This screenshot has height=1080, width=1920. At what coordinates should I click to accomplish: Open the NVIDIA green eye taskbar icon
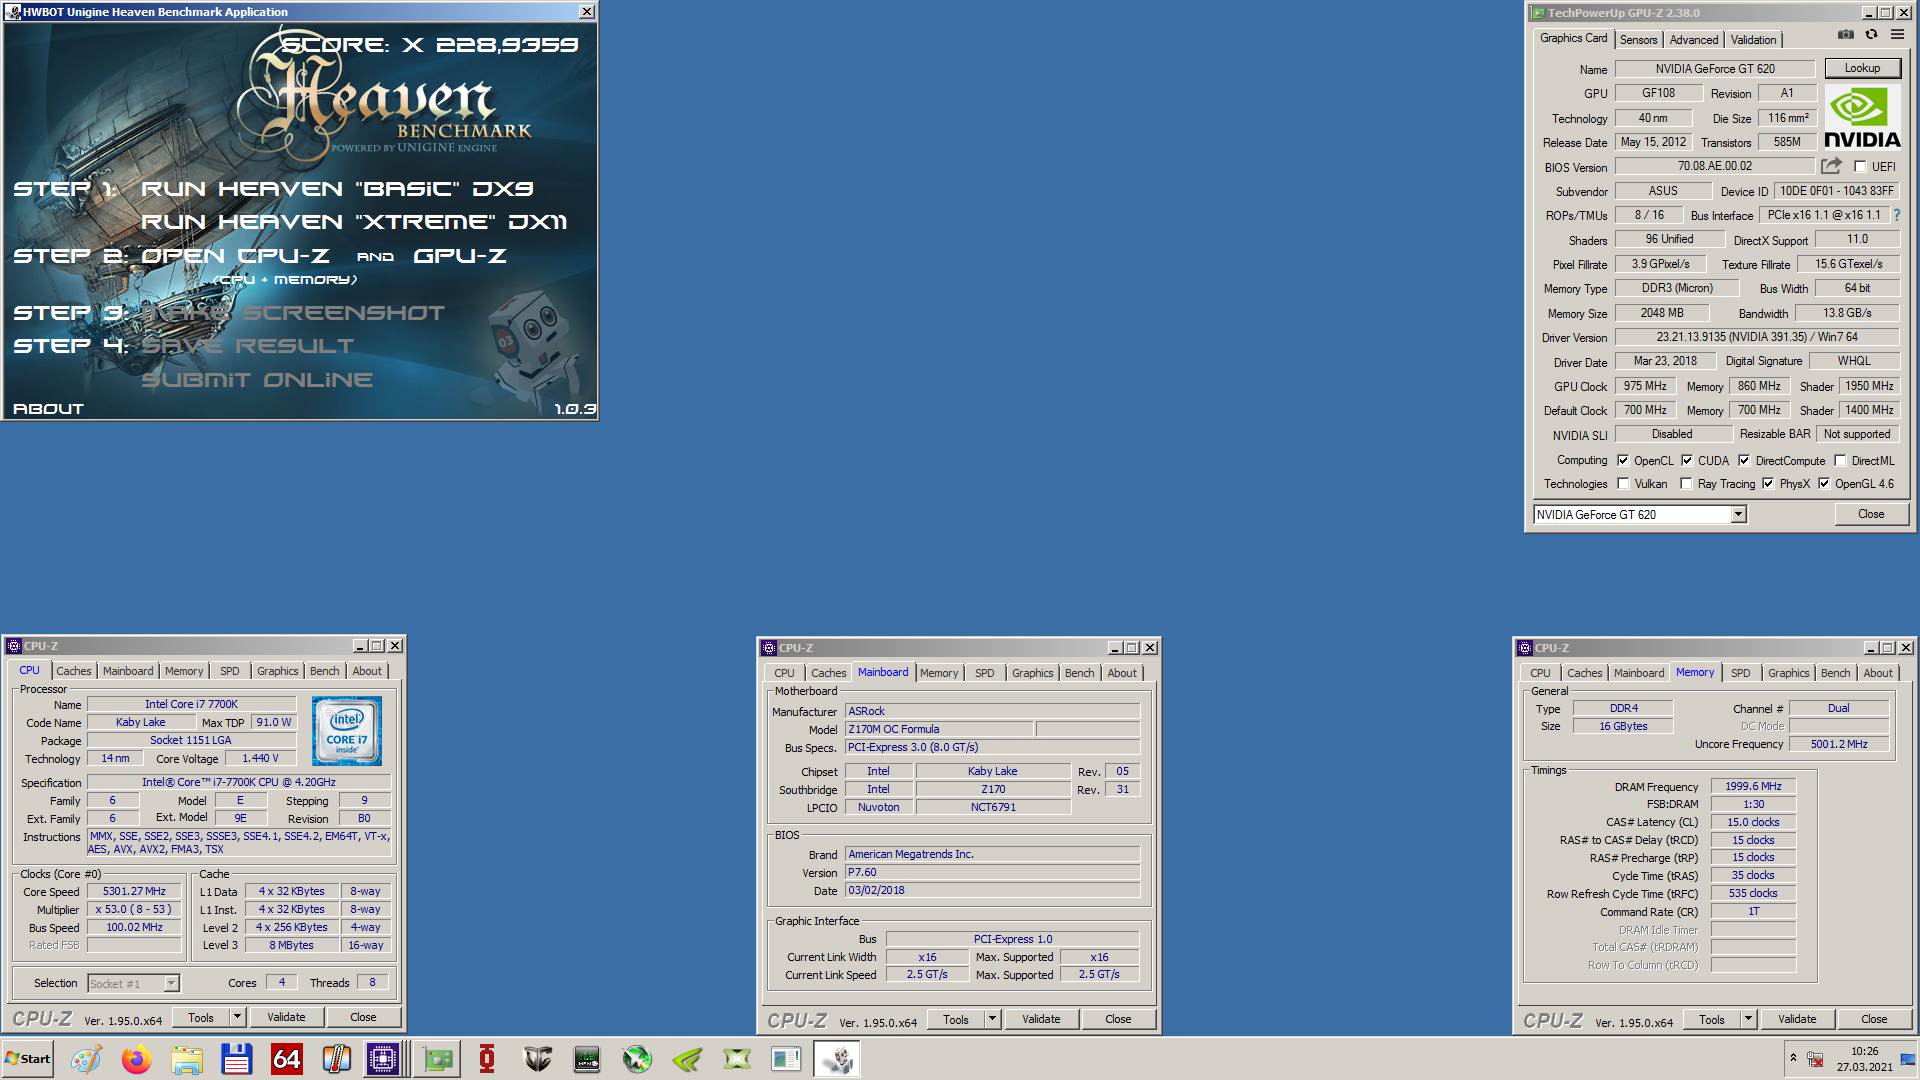(687, 1059)
